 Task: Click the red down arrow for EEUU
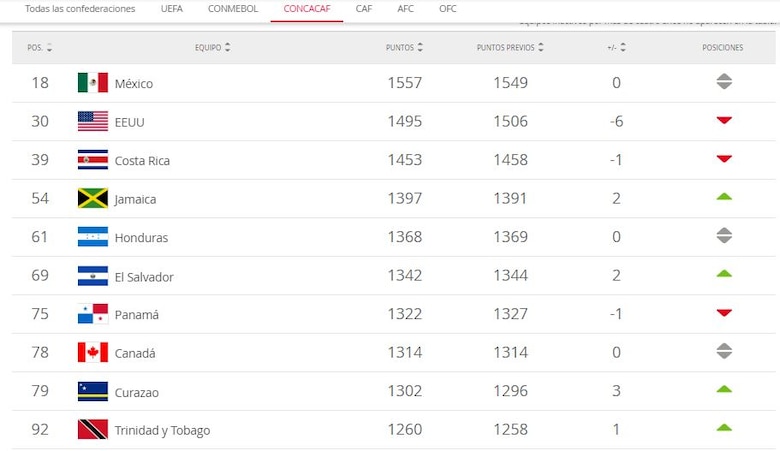pyautogui.click(x=724, y=121)
